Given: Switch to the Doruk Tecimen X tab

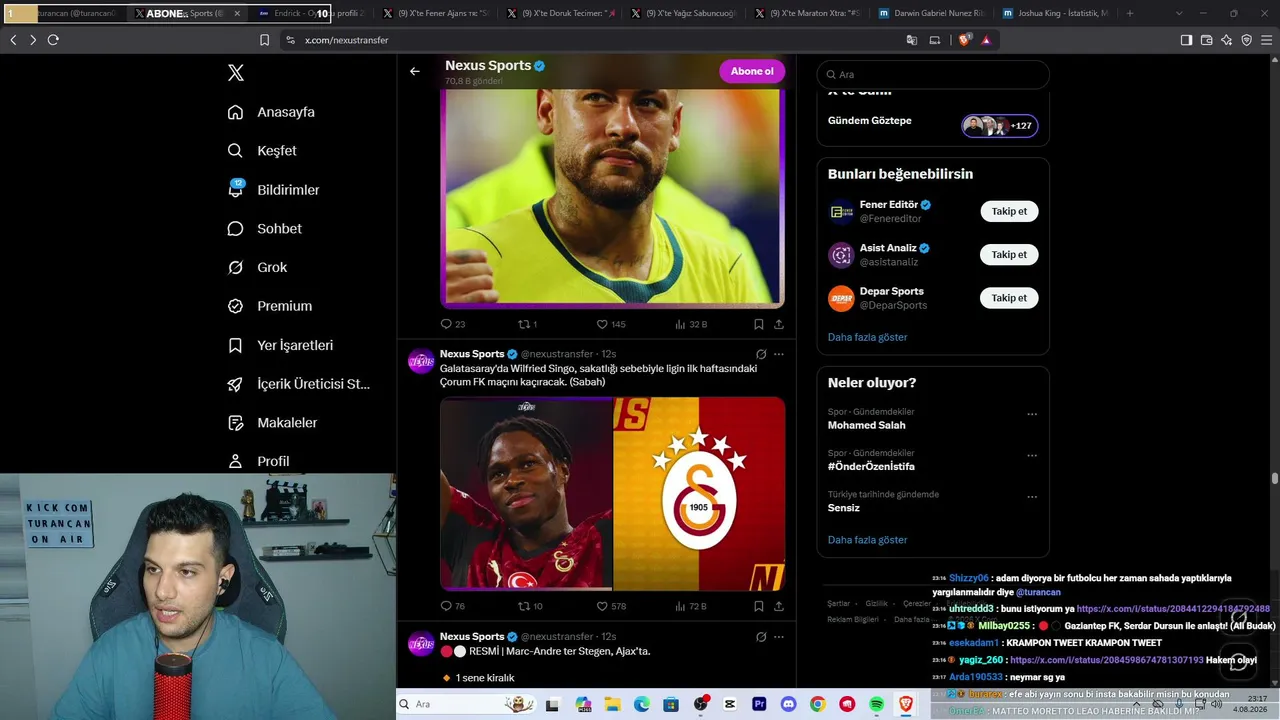Looking at the screenshot, I should coord(560,14).
